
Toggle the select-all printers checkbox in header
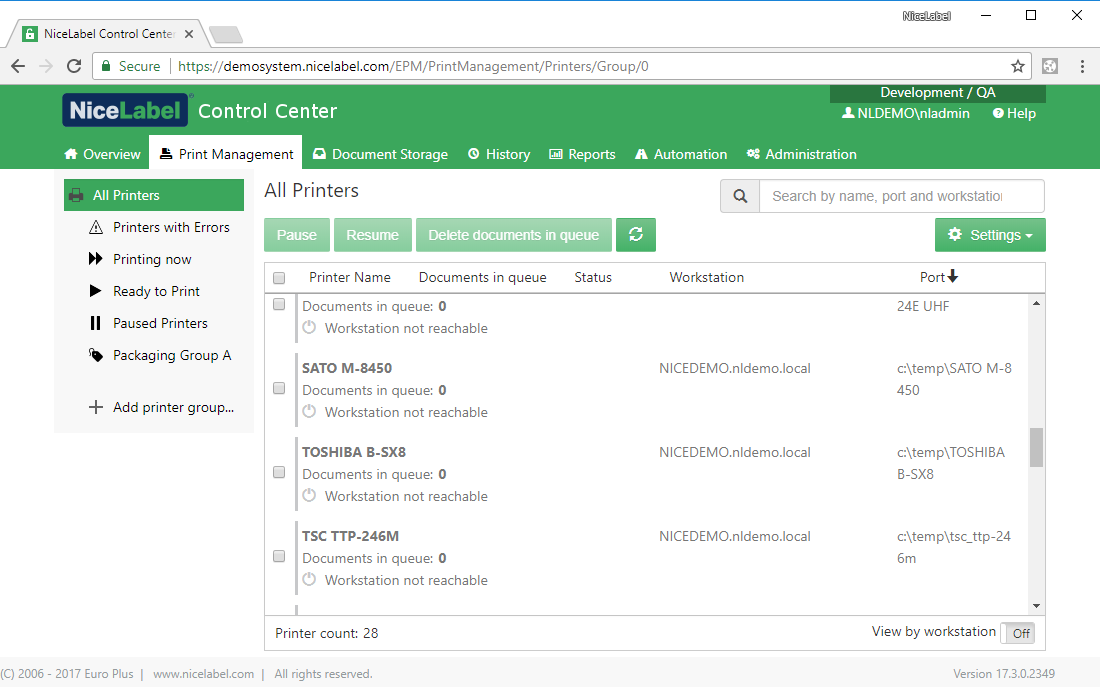279,278
